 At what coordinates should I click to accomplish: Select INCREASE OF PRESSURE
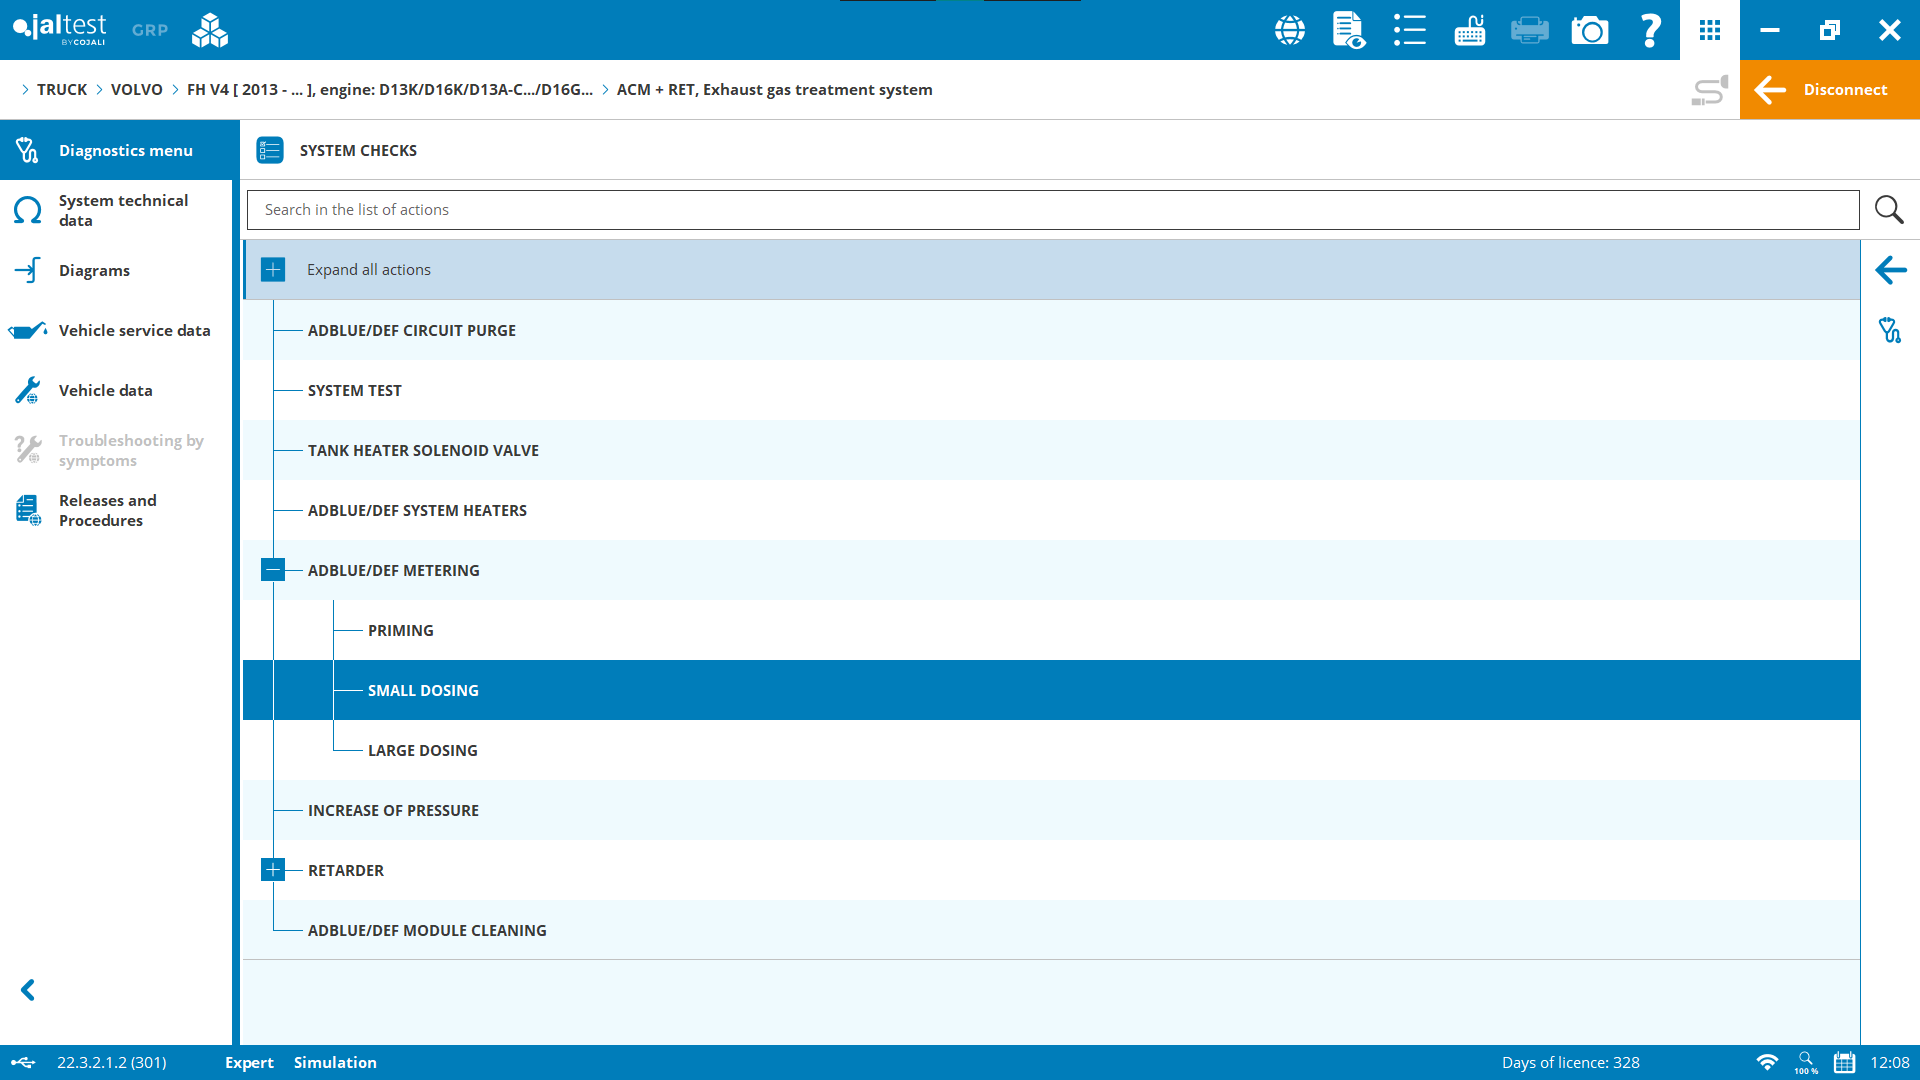pos(1051,810)
